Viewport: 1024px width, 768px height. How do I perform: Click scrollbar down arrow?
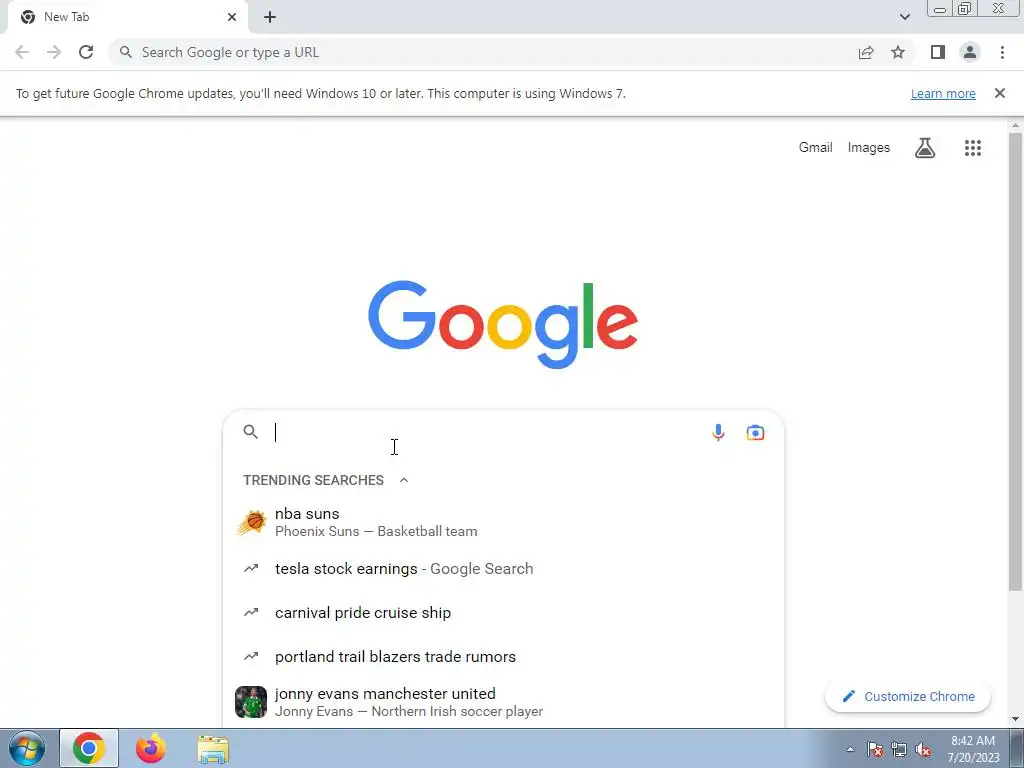pos(1016,719)
